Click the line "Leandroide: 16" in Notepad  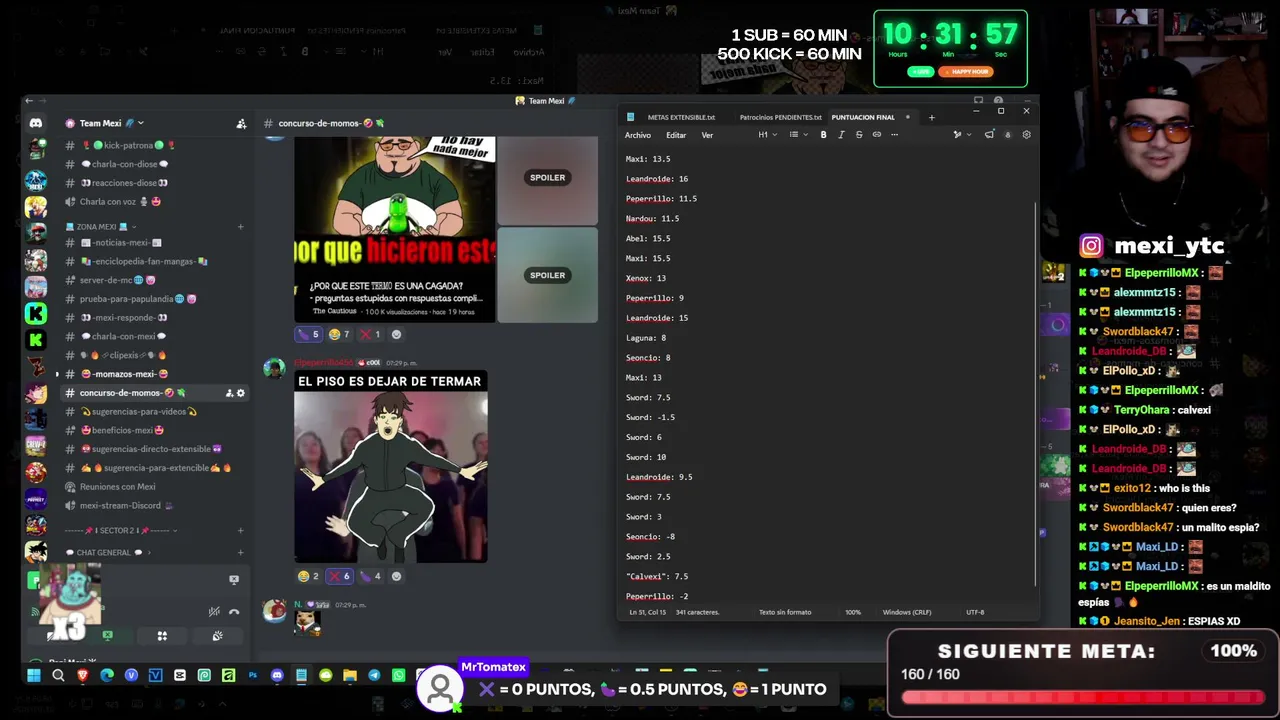(657, 179)
